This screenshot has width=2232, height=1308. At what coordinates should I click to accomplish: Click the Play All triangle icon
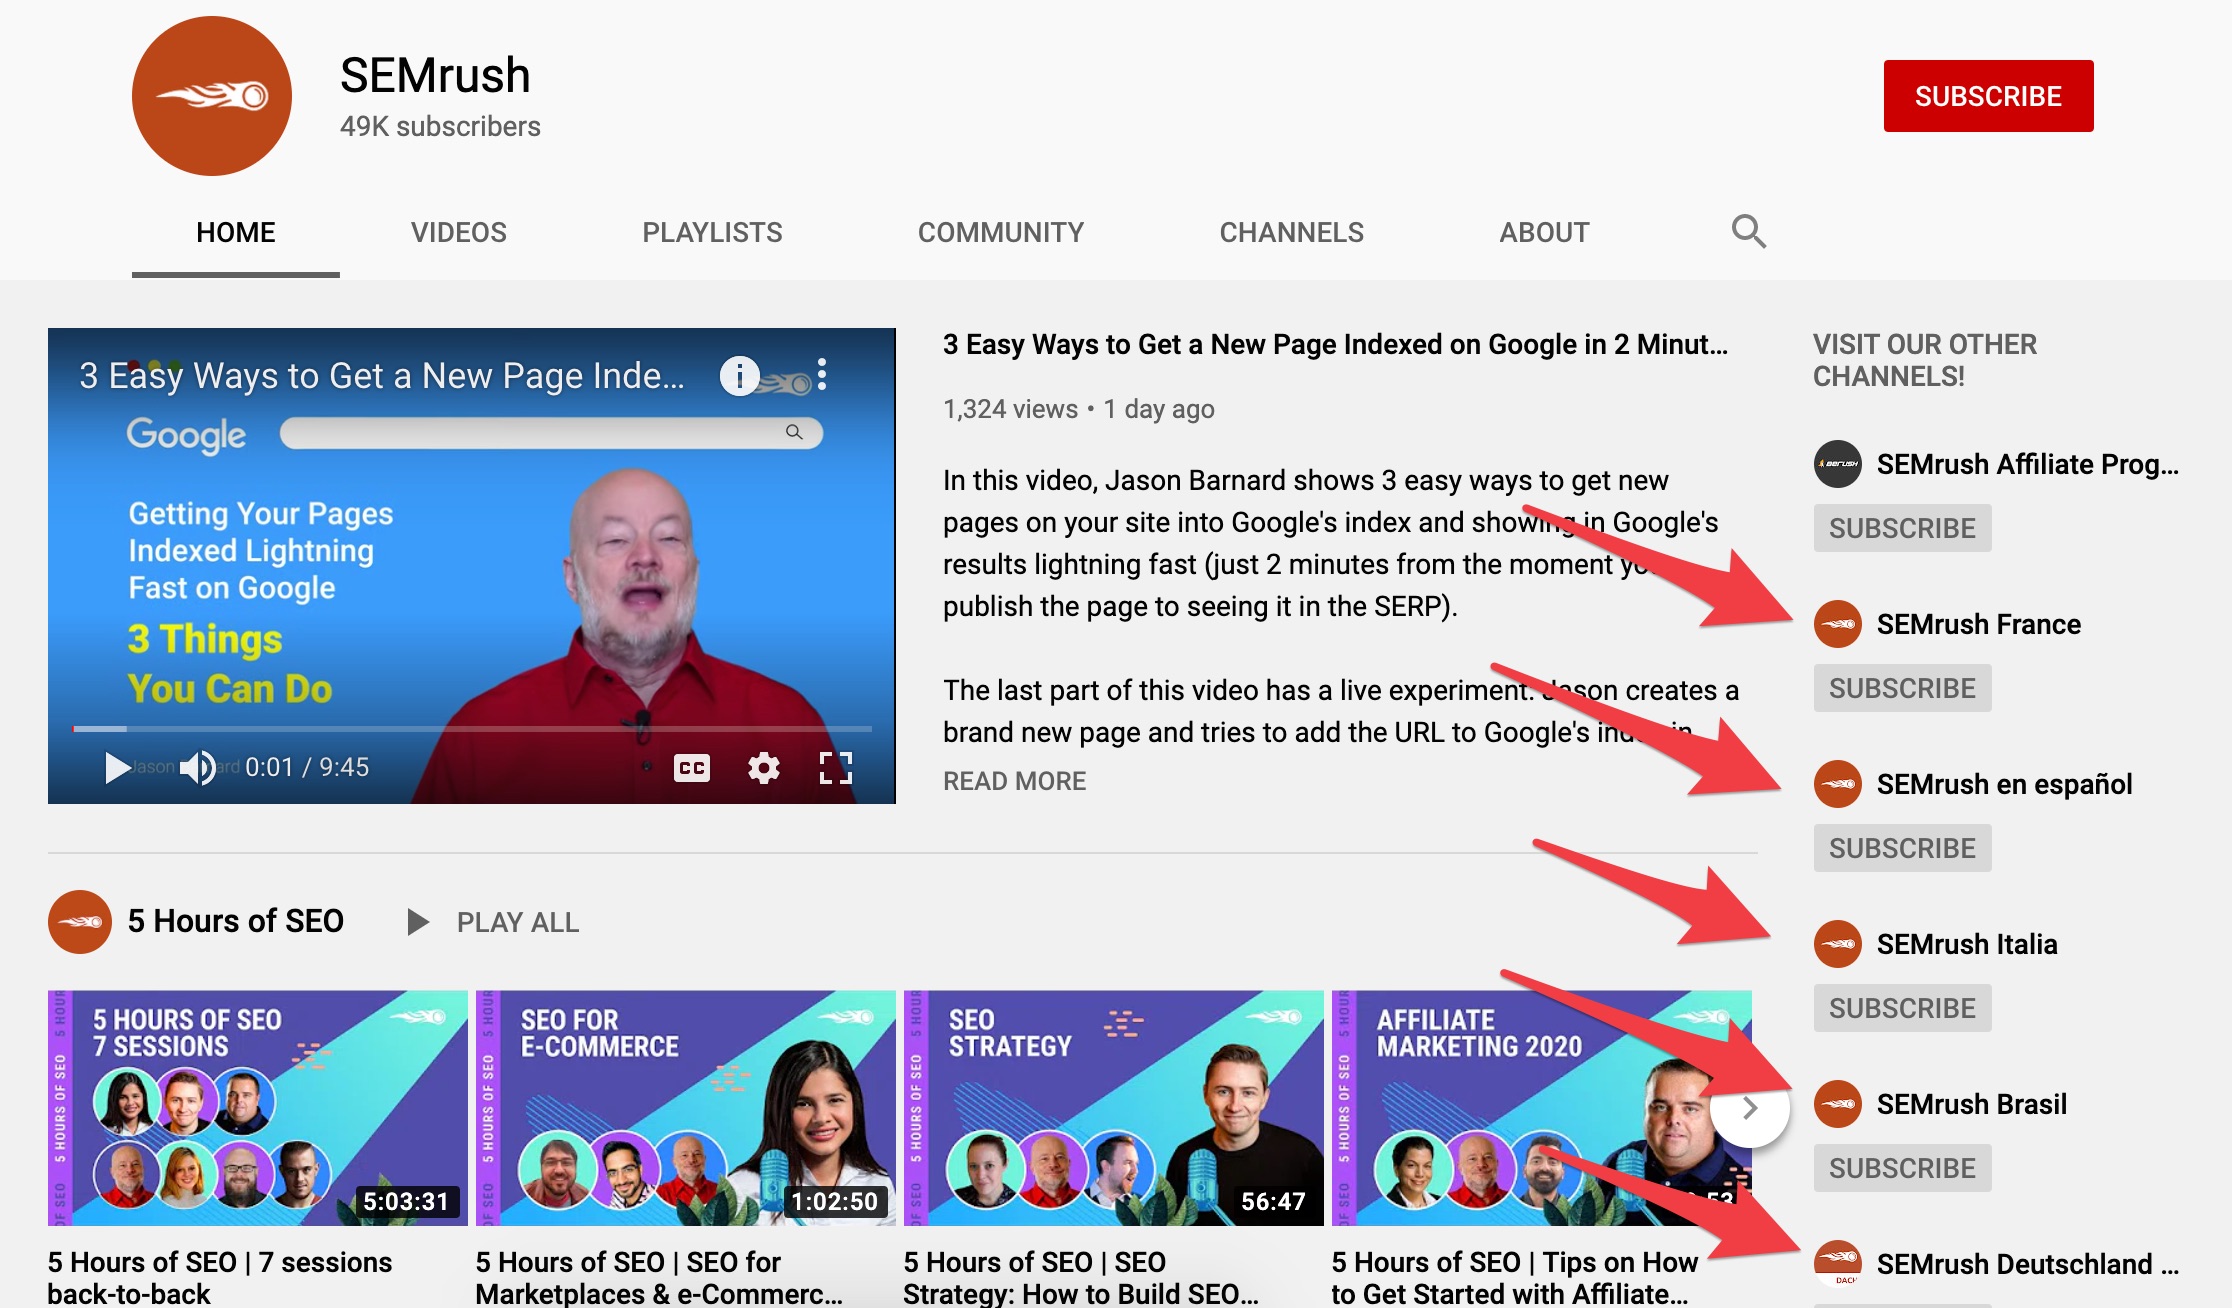tap(418, 921)
